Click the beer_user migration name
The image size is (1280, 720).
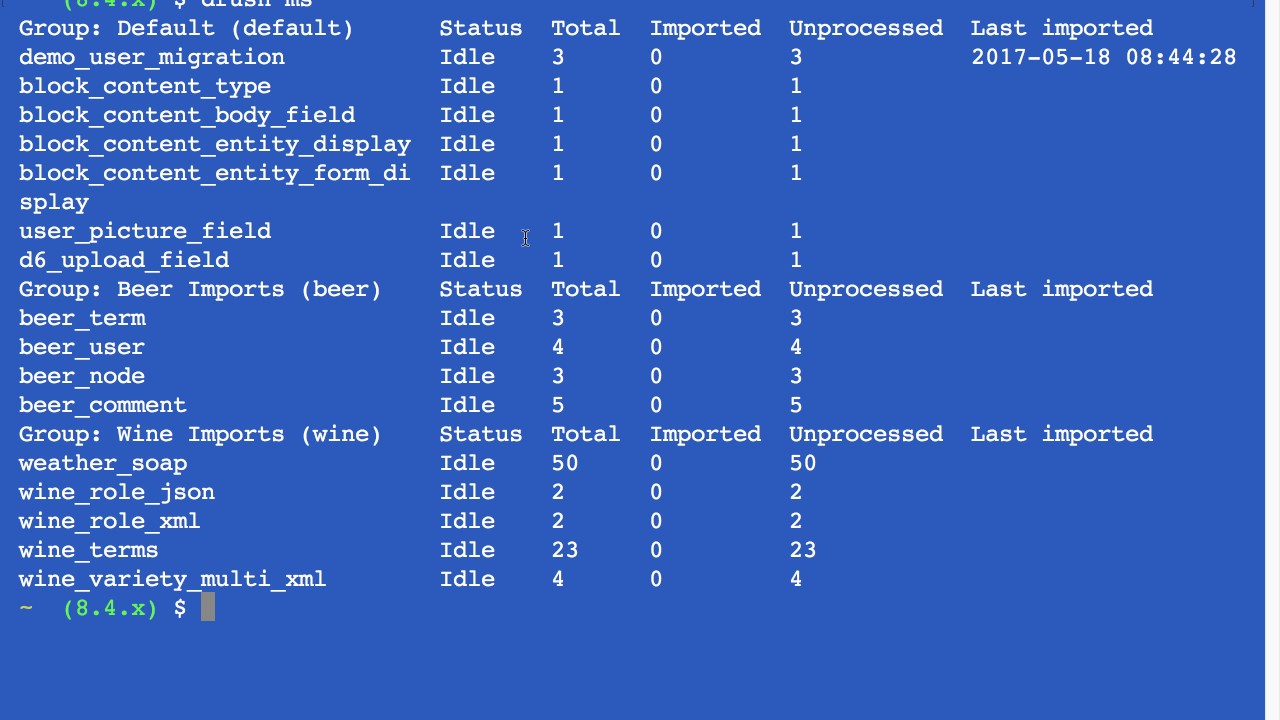pyautogui.click(x=82, y=347)
